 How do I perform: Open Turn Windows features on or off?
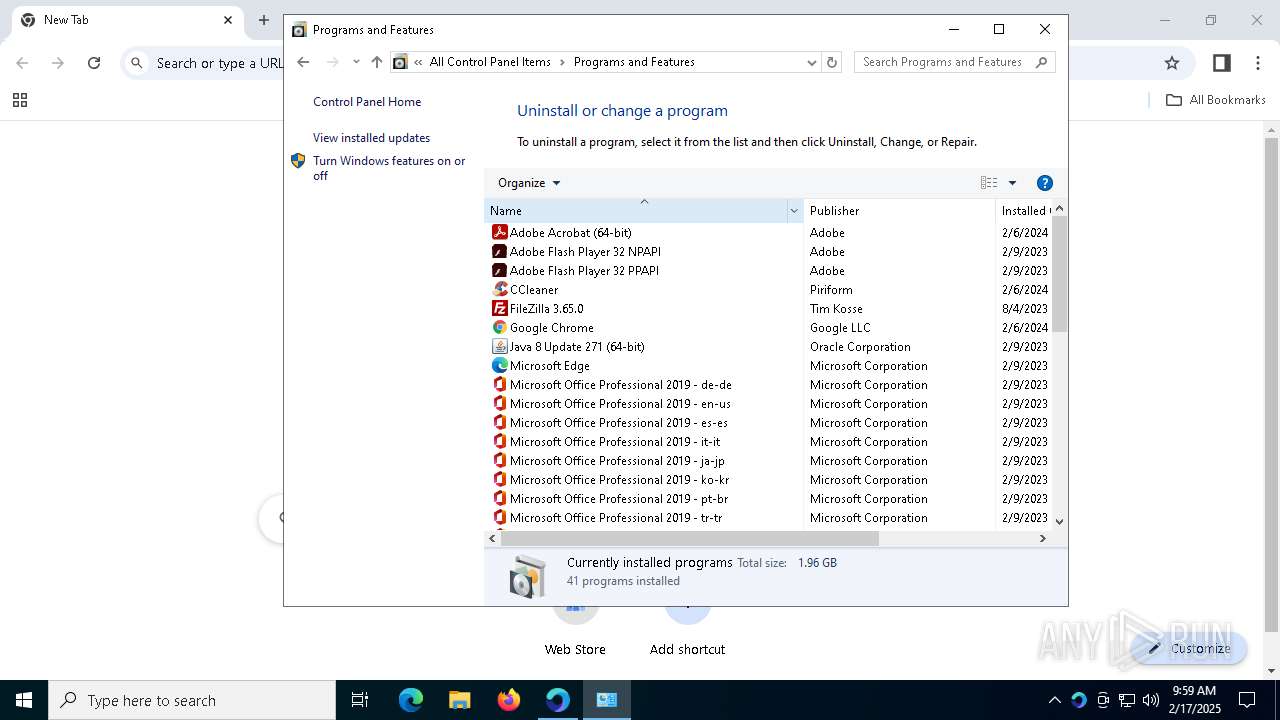click(389, 168)
